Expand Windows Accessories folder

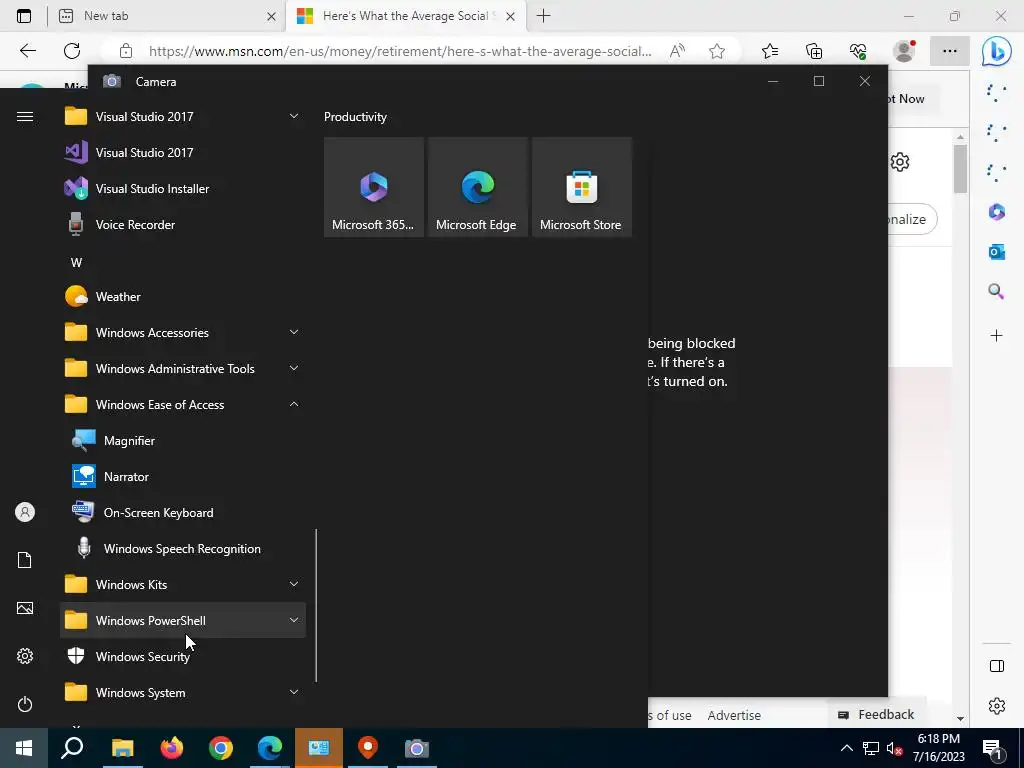click(183, 332)
